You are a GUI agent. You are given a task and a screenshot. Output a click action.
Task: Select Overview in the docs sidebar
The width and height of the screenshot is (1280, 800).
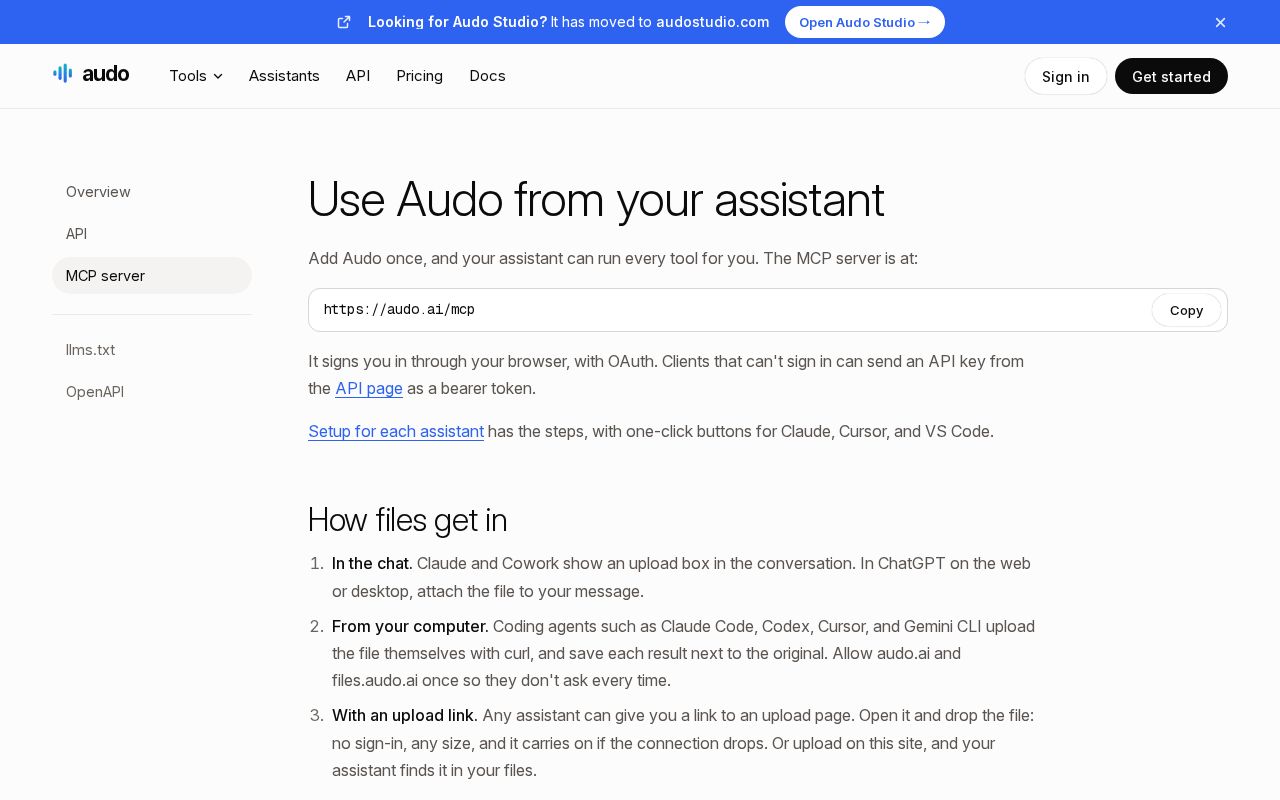tap(152, 192)
